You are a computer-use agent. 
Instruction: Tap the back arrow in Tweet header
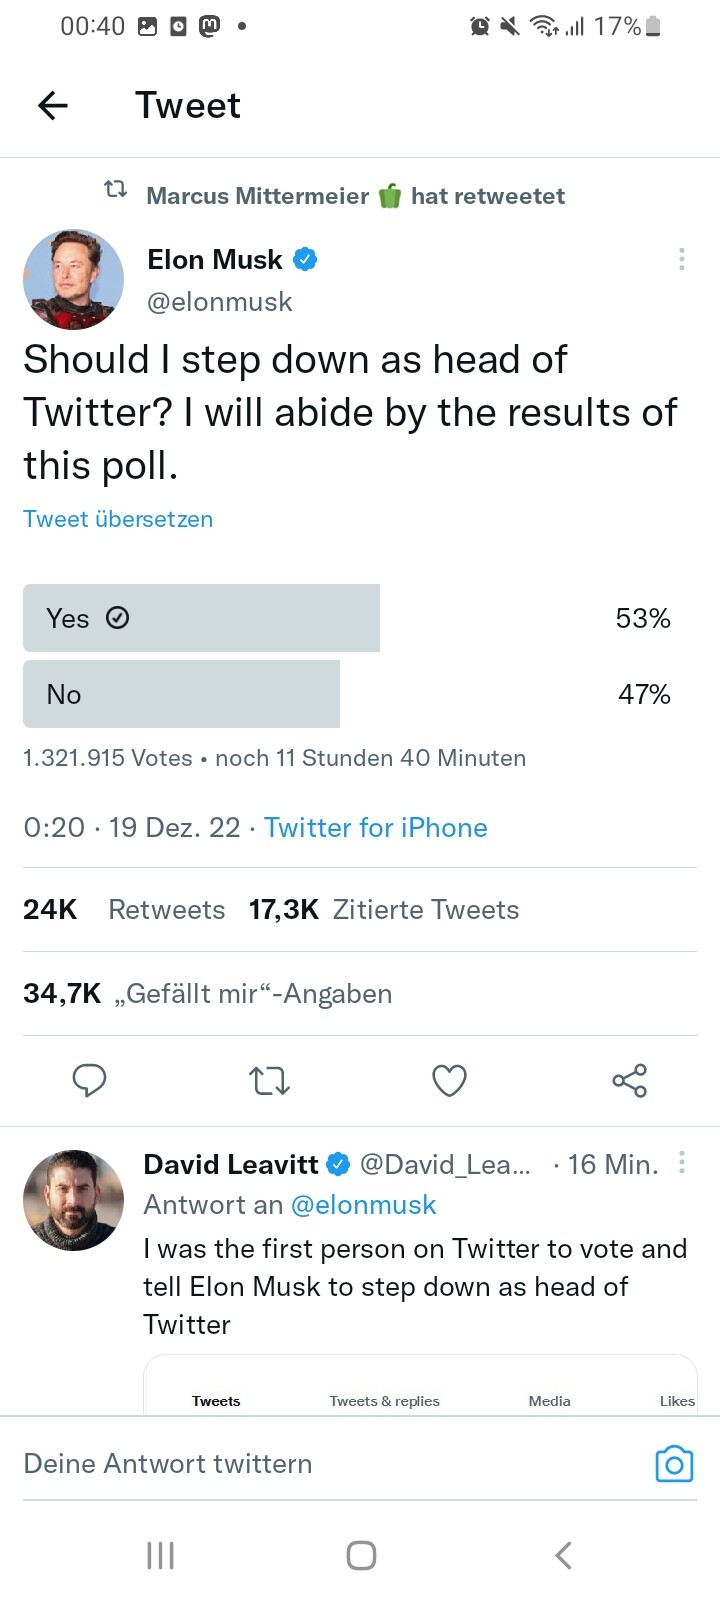53,105
